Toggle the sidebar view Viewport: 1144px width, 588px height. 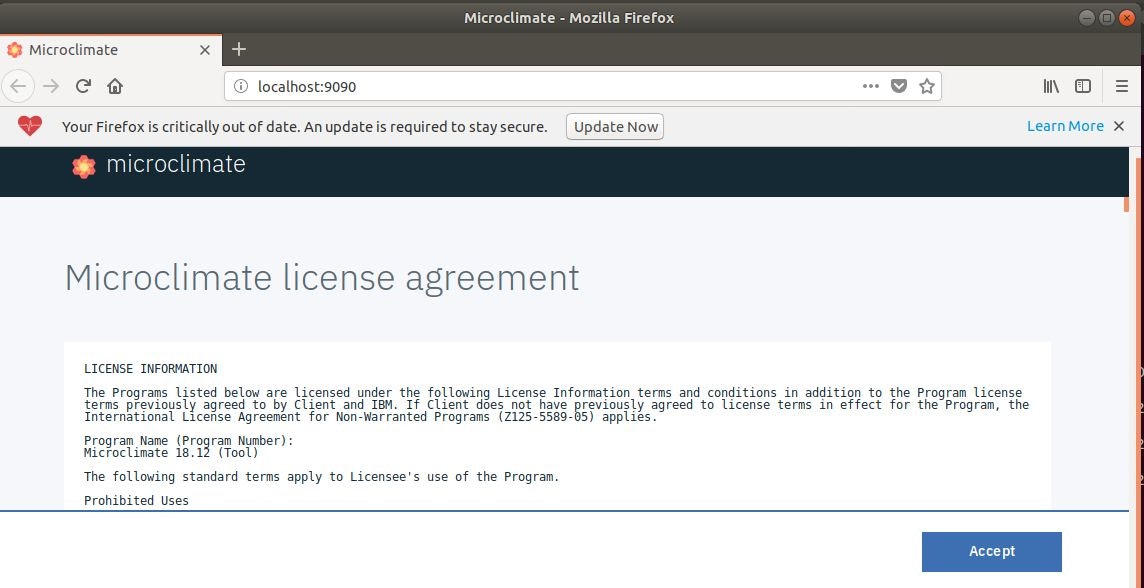(x=1083, y=86)
